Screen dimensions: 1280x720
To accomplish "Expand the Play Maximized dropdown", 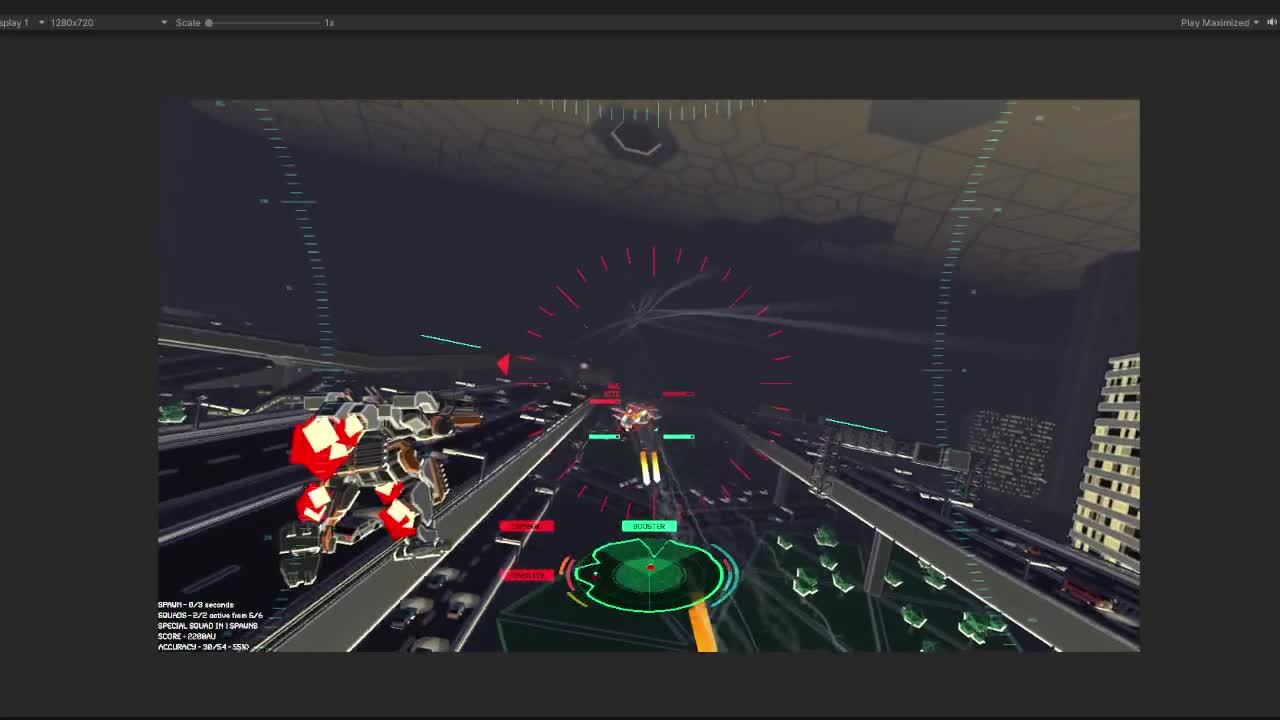I will (x=1219, y=22).
